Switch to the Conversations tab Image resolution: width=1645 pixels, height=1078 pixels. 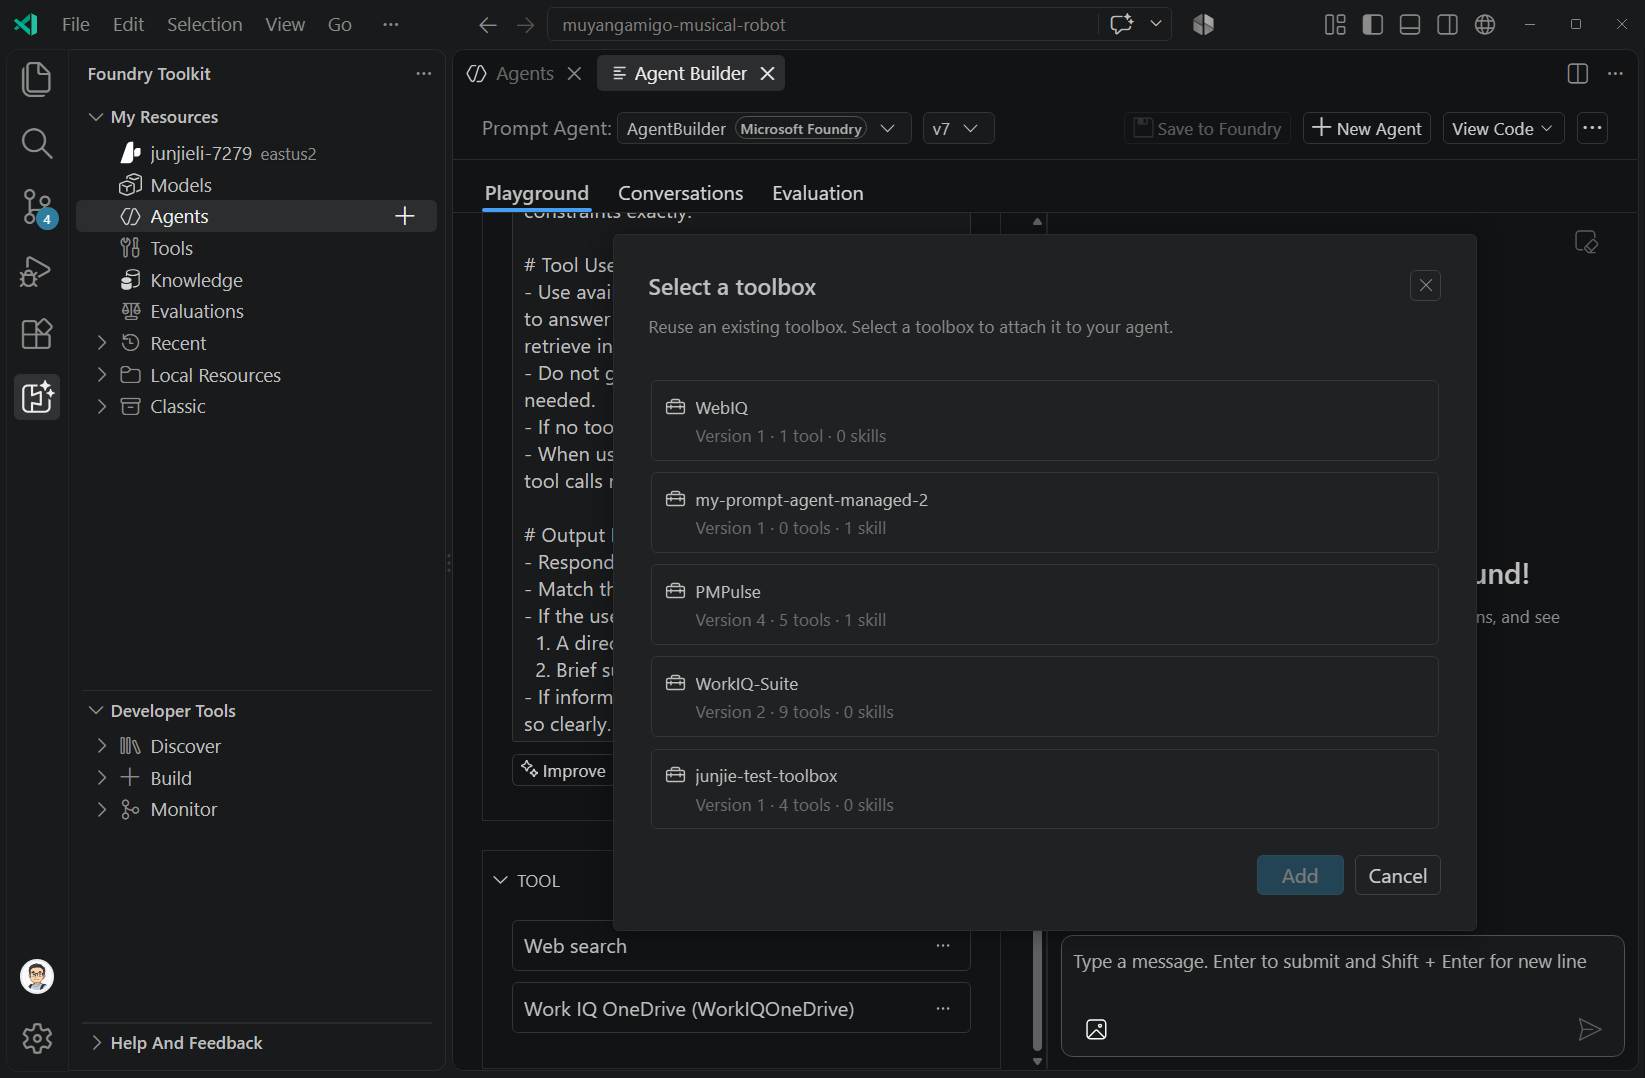click(680, 193)
